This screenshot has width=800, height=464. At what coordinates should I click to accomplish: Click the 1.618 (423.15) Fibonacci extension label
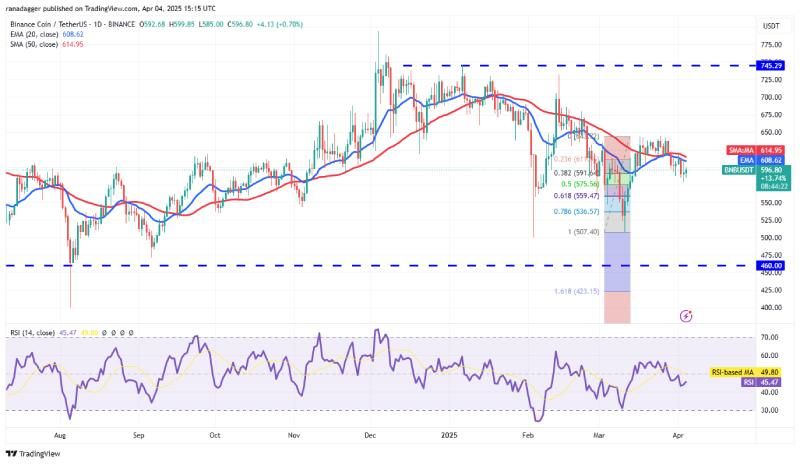coord(576,291)
